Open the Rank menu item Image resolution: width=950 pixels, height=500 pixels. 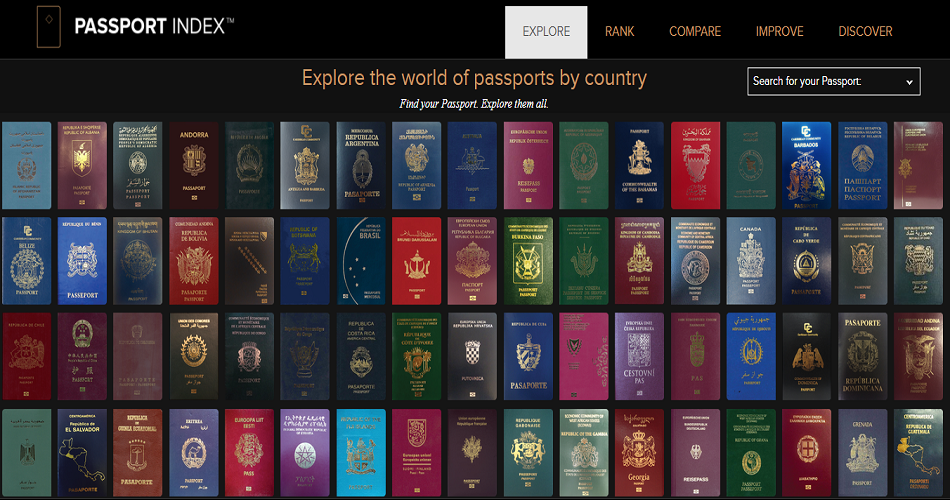click(619, 32)
